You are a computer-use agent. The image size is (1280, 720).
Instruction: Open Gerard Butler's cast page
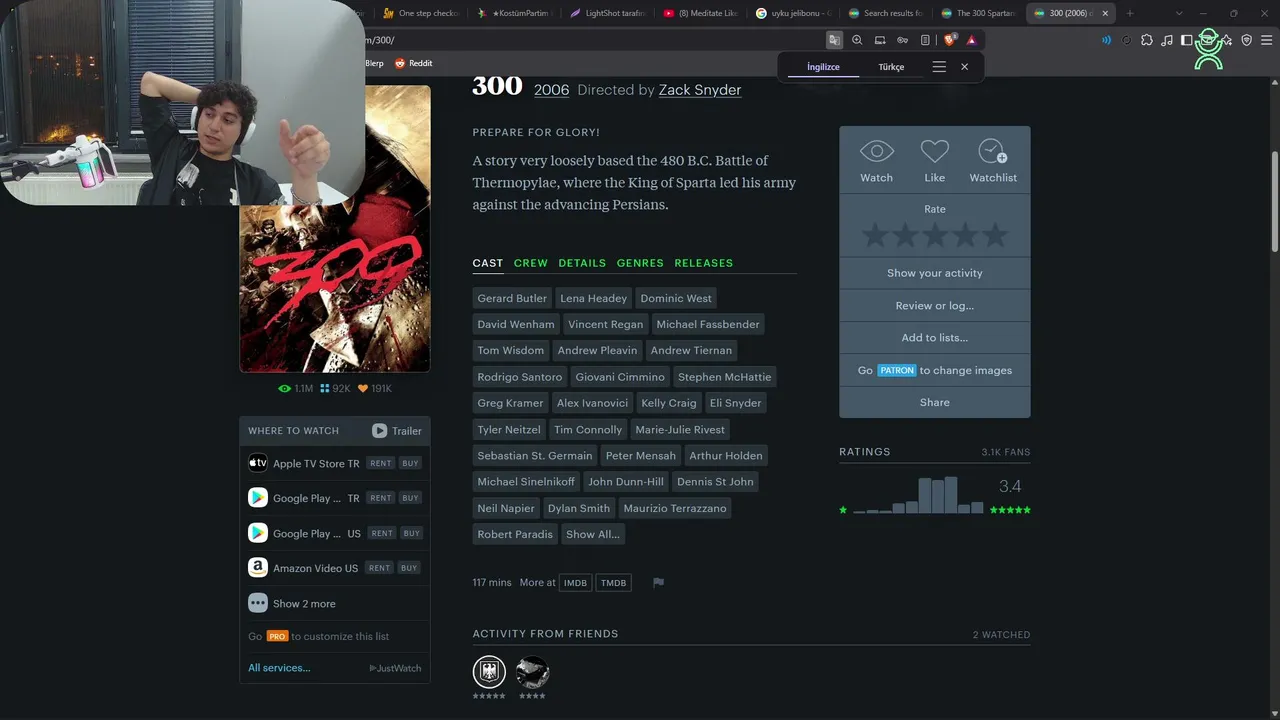click(512, 298)
